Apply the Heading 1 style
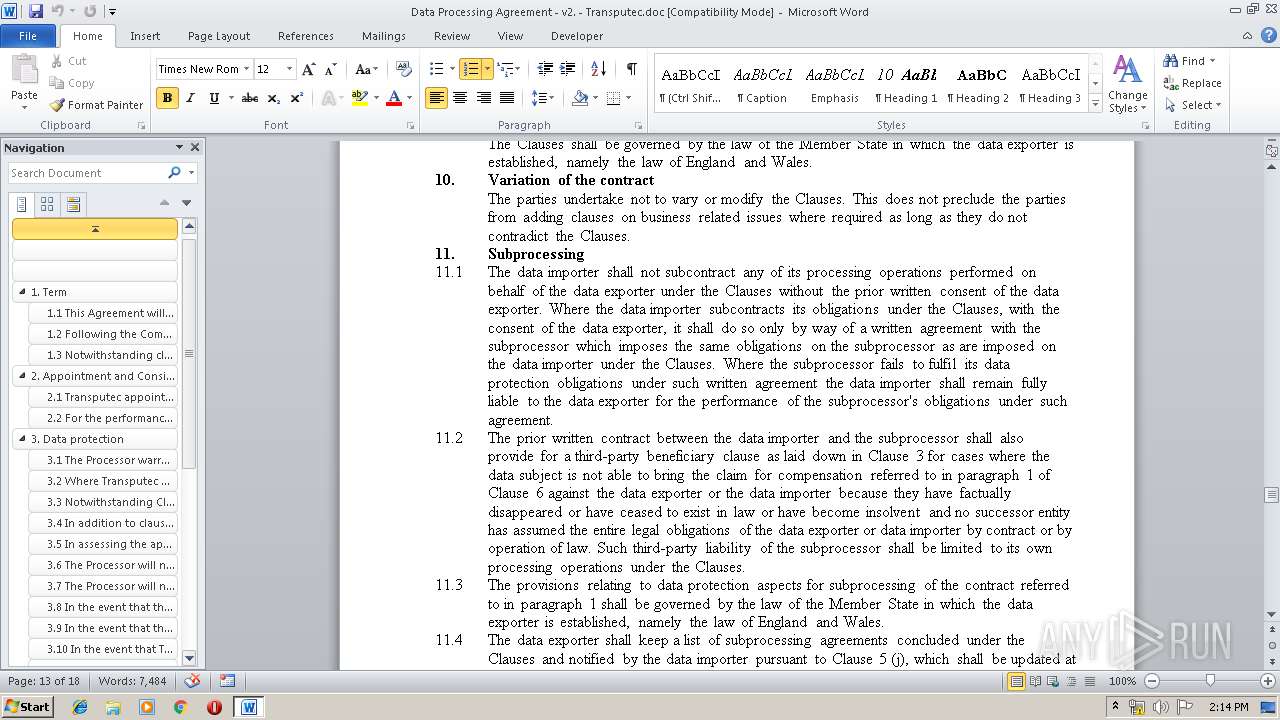The height and width of the screenshot is (720, 1280). pyautogui.click(x=907, y=85)
